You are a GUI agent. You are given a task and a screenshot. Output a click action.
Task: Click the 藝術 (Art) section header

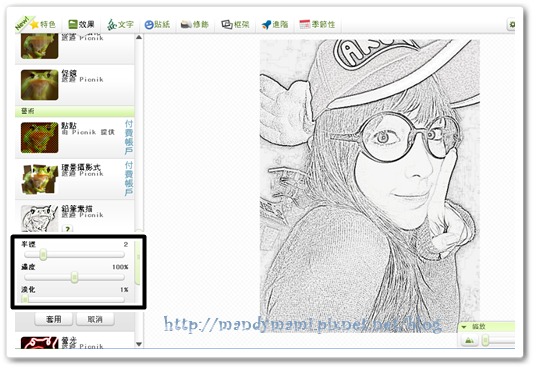(75, 111)
